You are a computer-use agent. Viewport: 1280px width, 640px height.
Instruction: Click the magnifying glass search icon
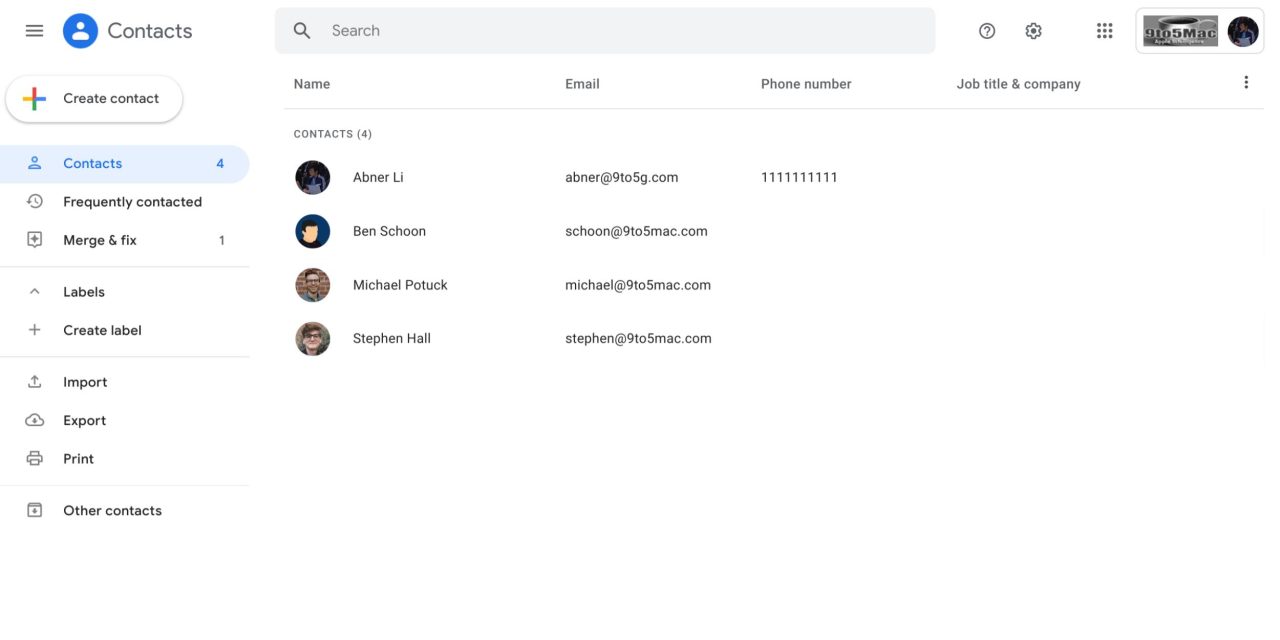302,31
